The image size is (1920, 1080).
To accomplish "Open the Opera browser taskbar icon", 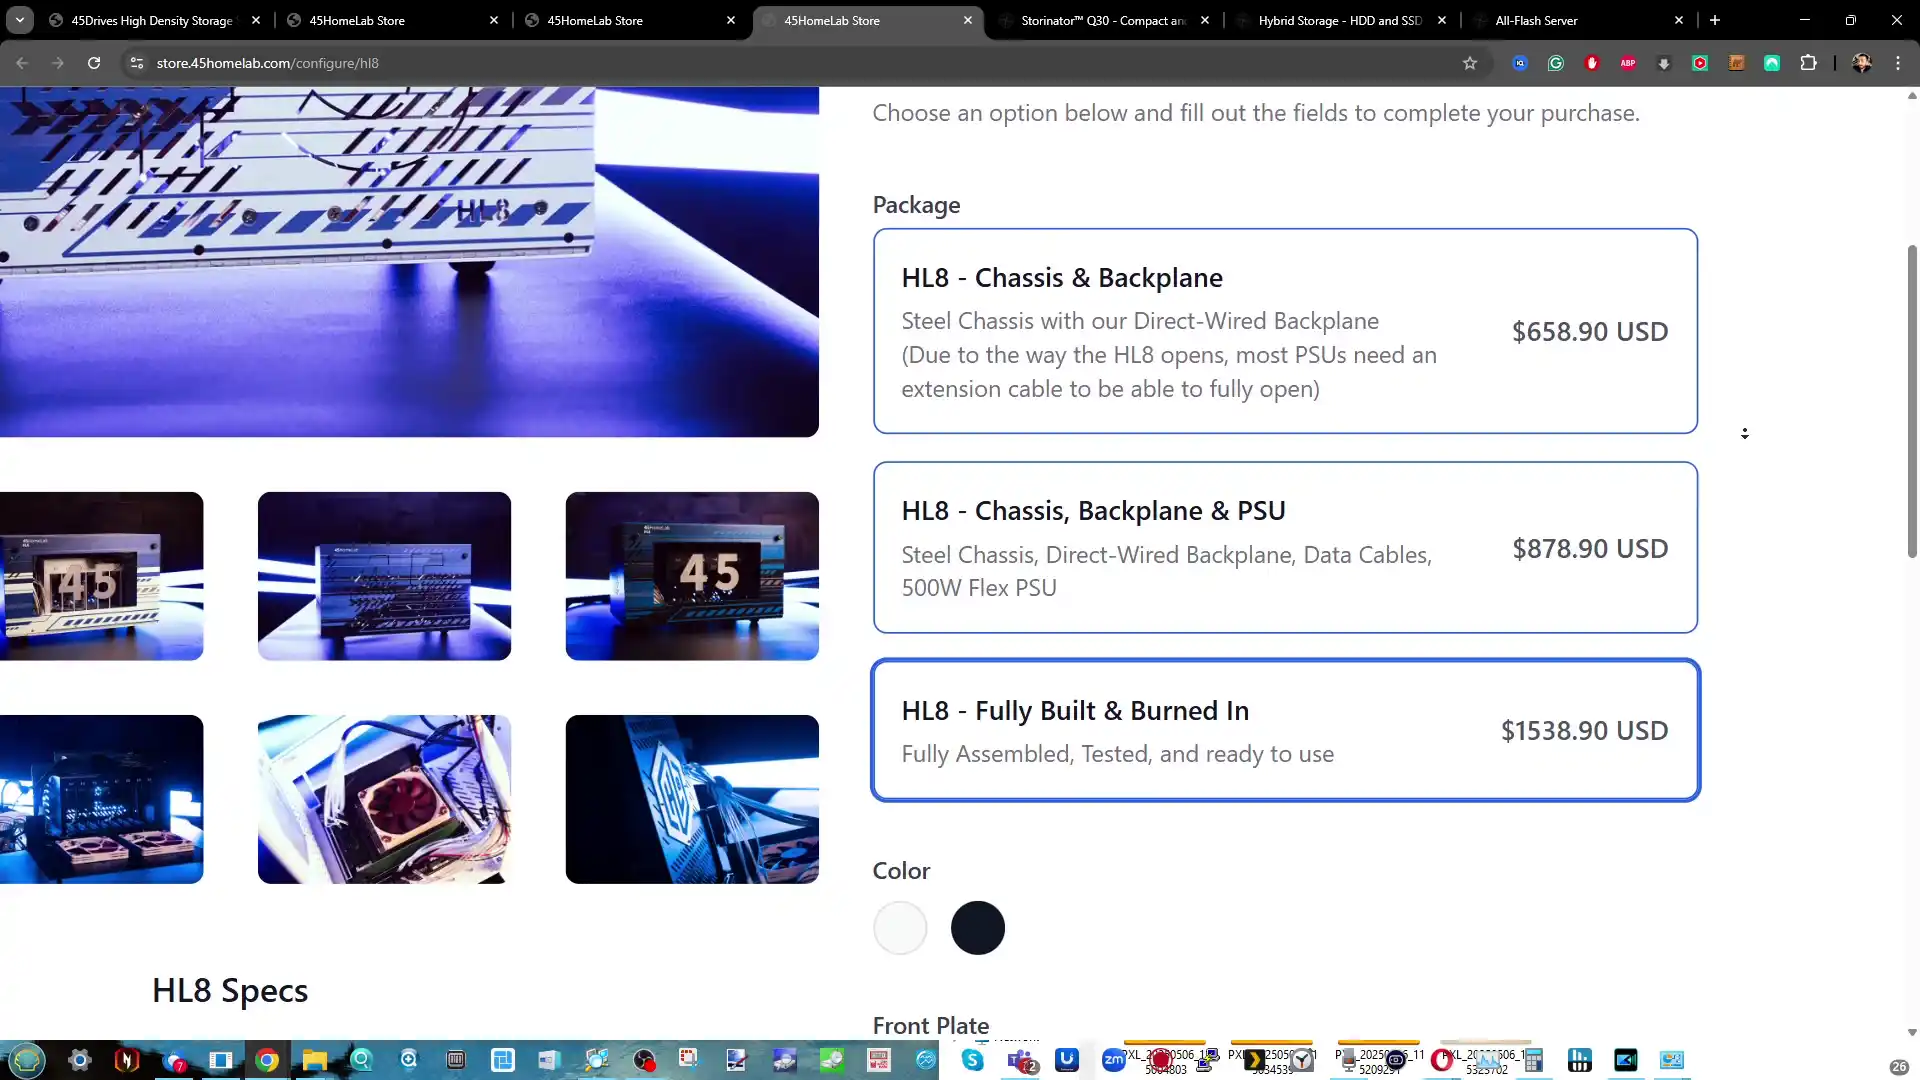I will 1442,1060.
